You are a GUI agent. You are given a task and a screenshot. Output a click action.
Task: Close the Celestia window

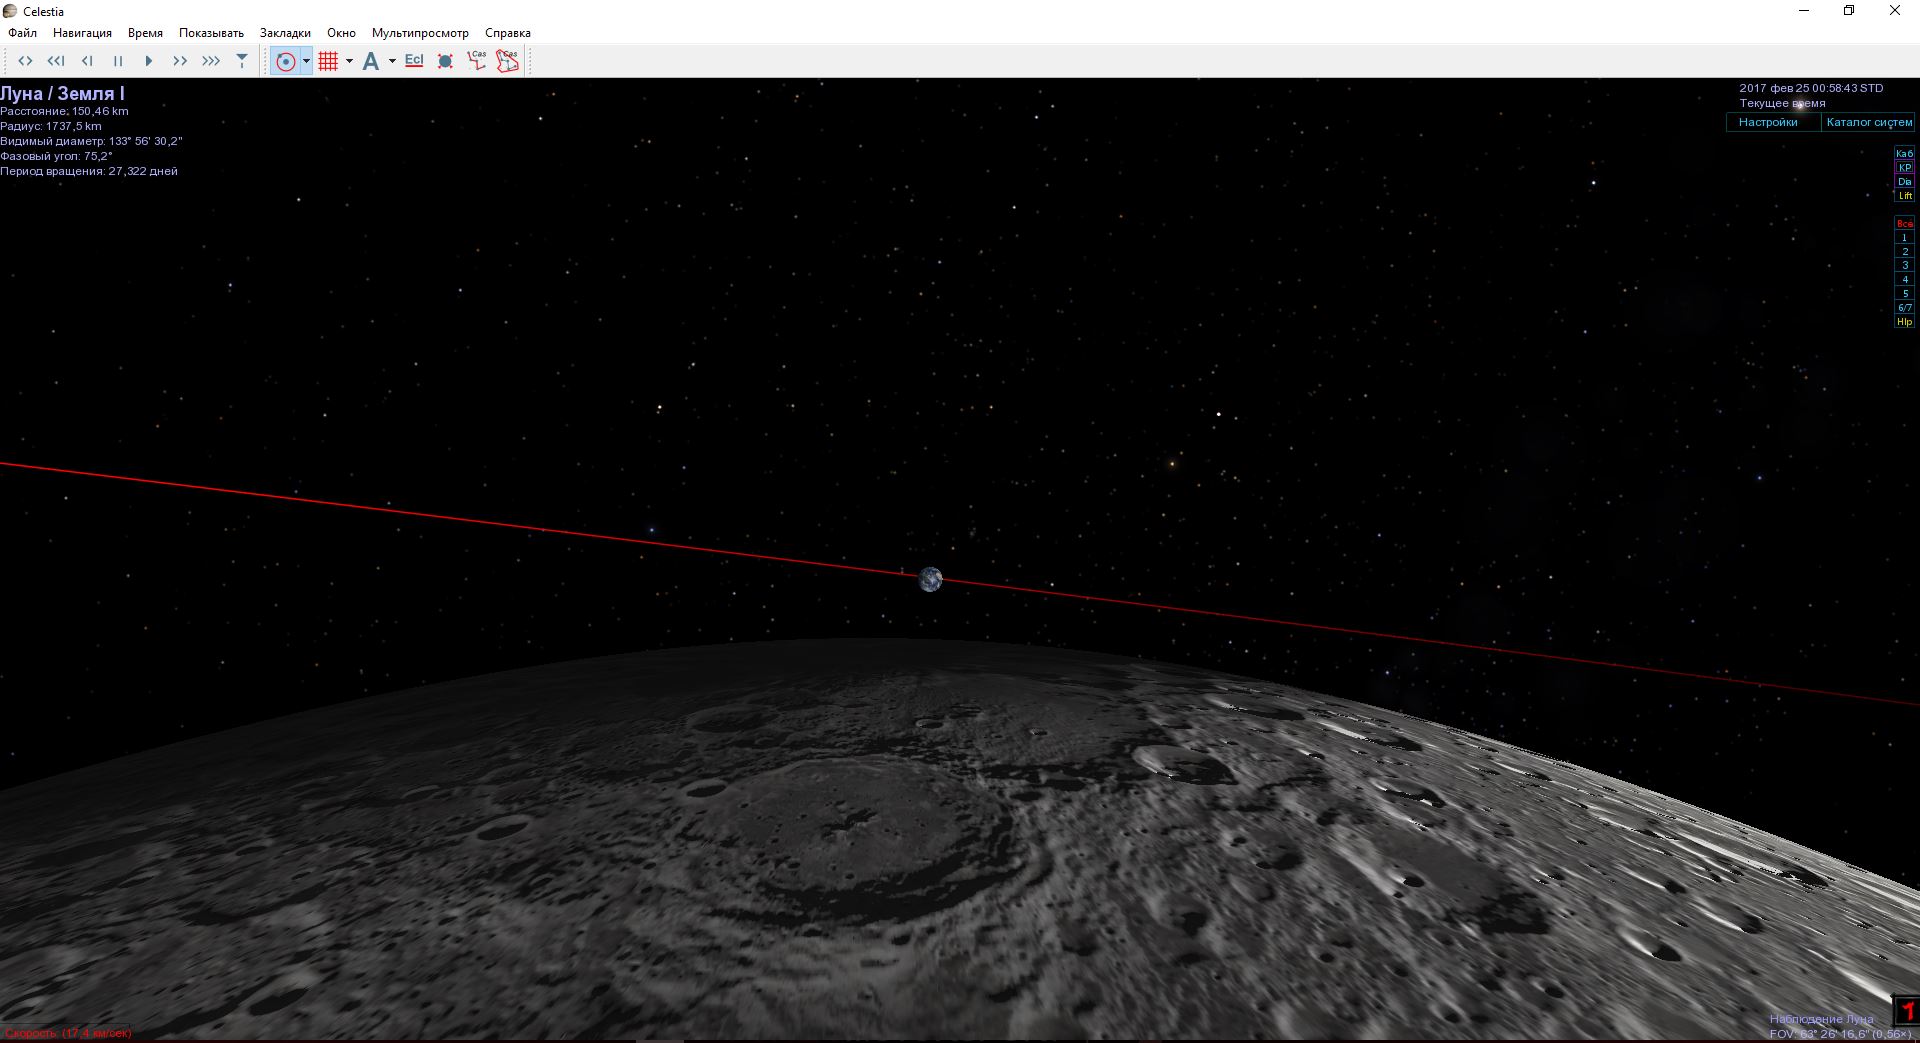tap(1895, 11)
